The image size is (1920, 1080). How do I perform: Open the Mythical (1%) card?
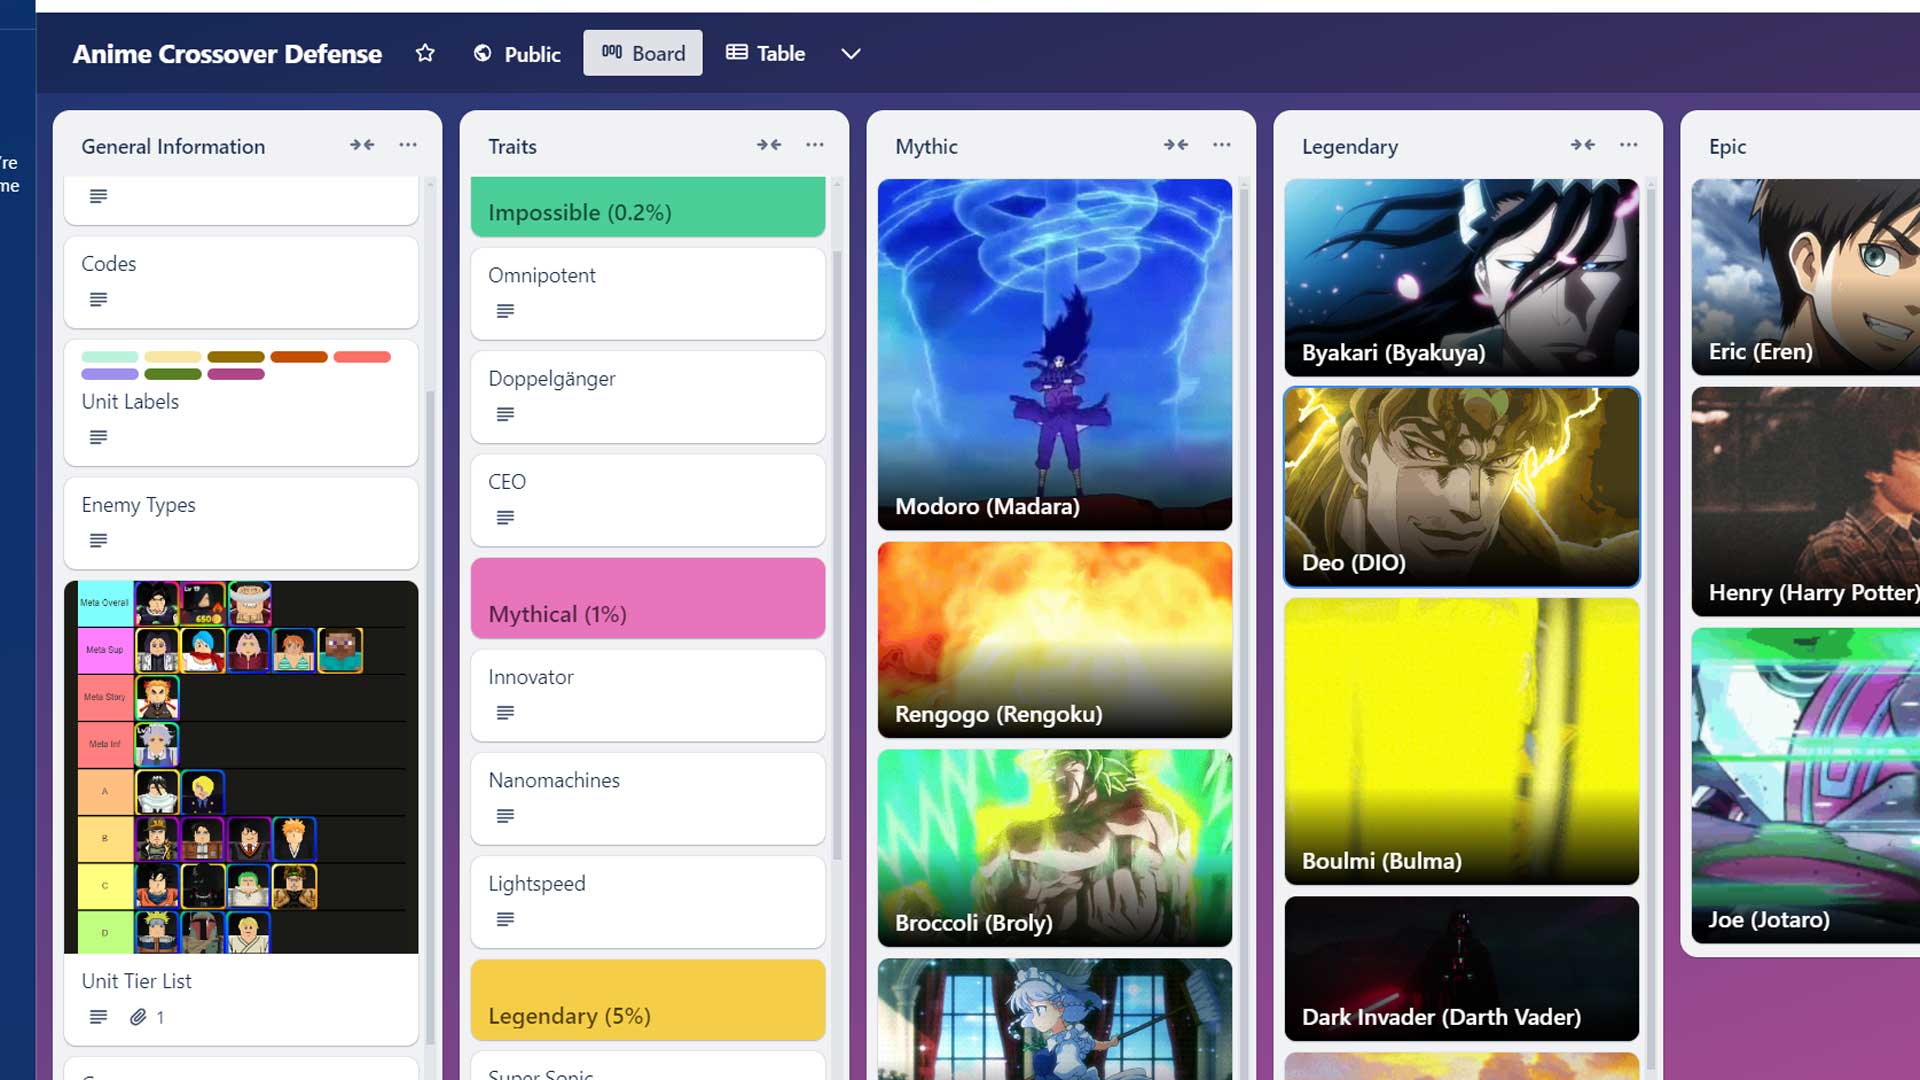tap(648, 598)
